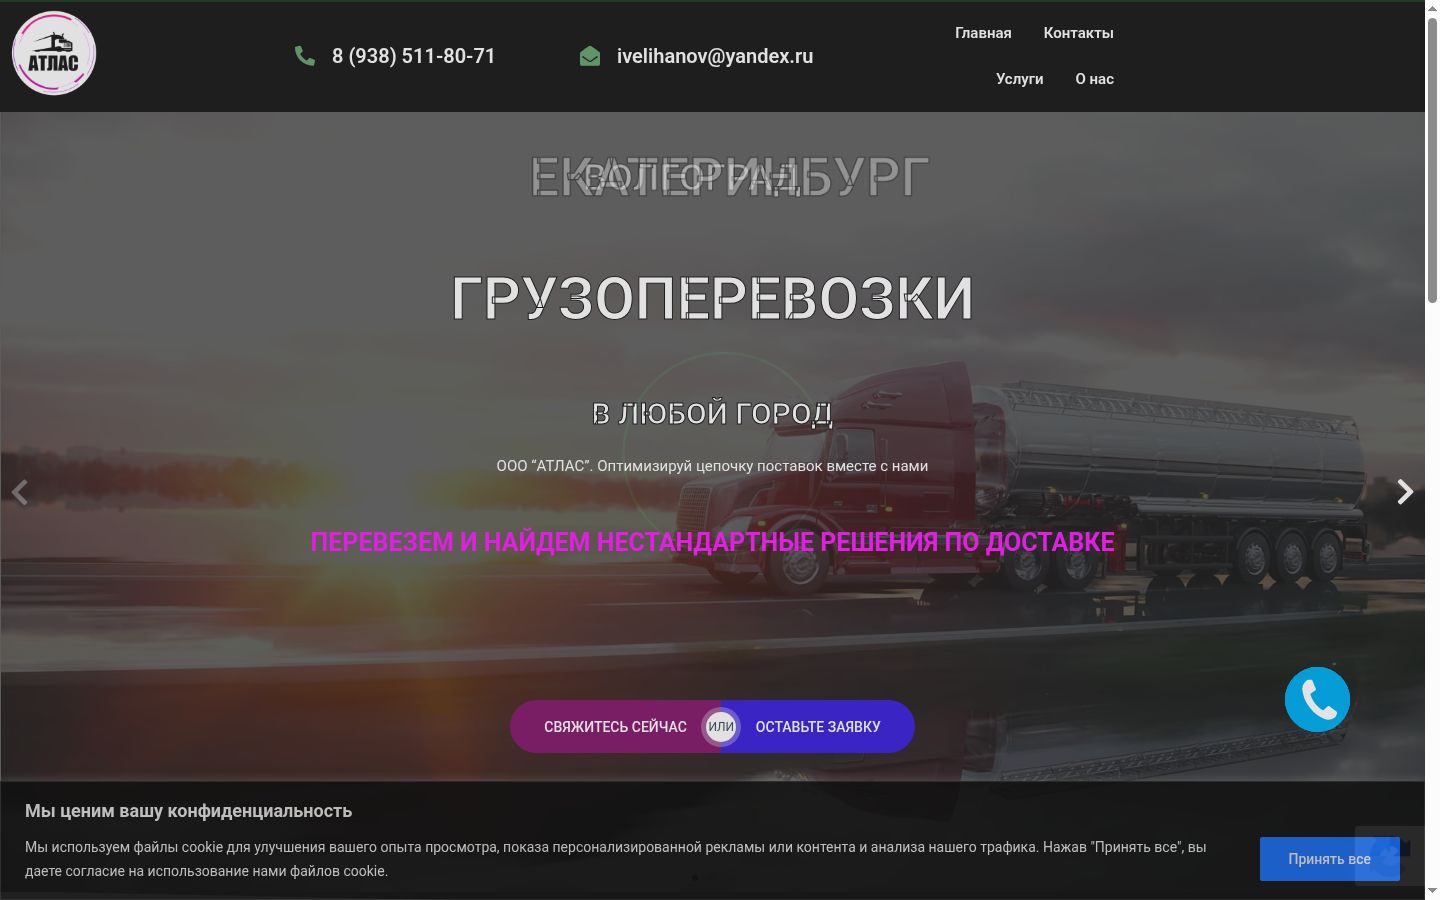
Task: Click the Оставьте заявку button
Action: tap(818, 727)
